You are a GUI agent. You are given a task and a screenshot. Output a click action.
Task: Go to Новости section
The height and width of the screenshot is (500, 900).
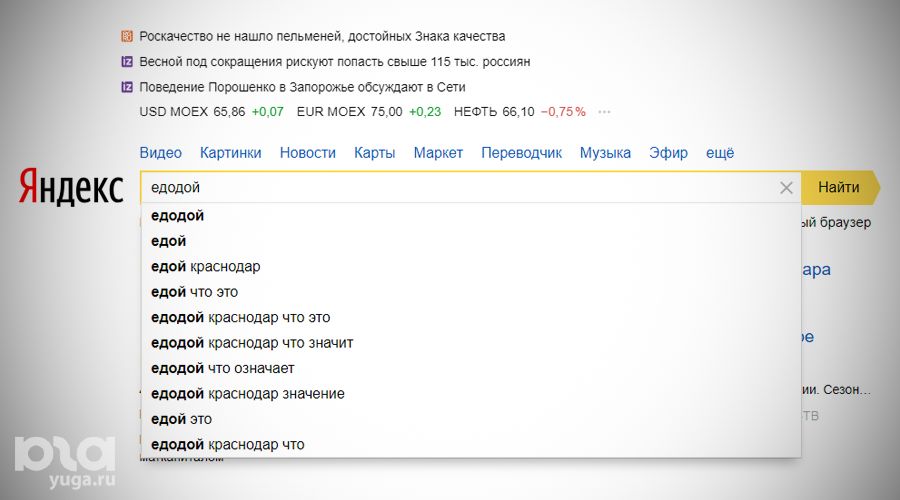coord(307,153)
